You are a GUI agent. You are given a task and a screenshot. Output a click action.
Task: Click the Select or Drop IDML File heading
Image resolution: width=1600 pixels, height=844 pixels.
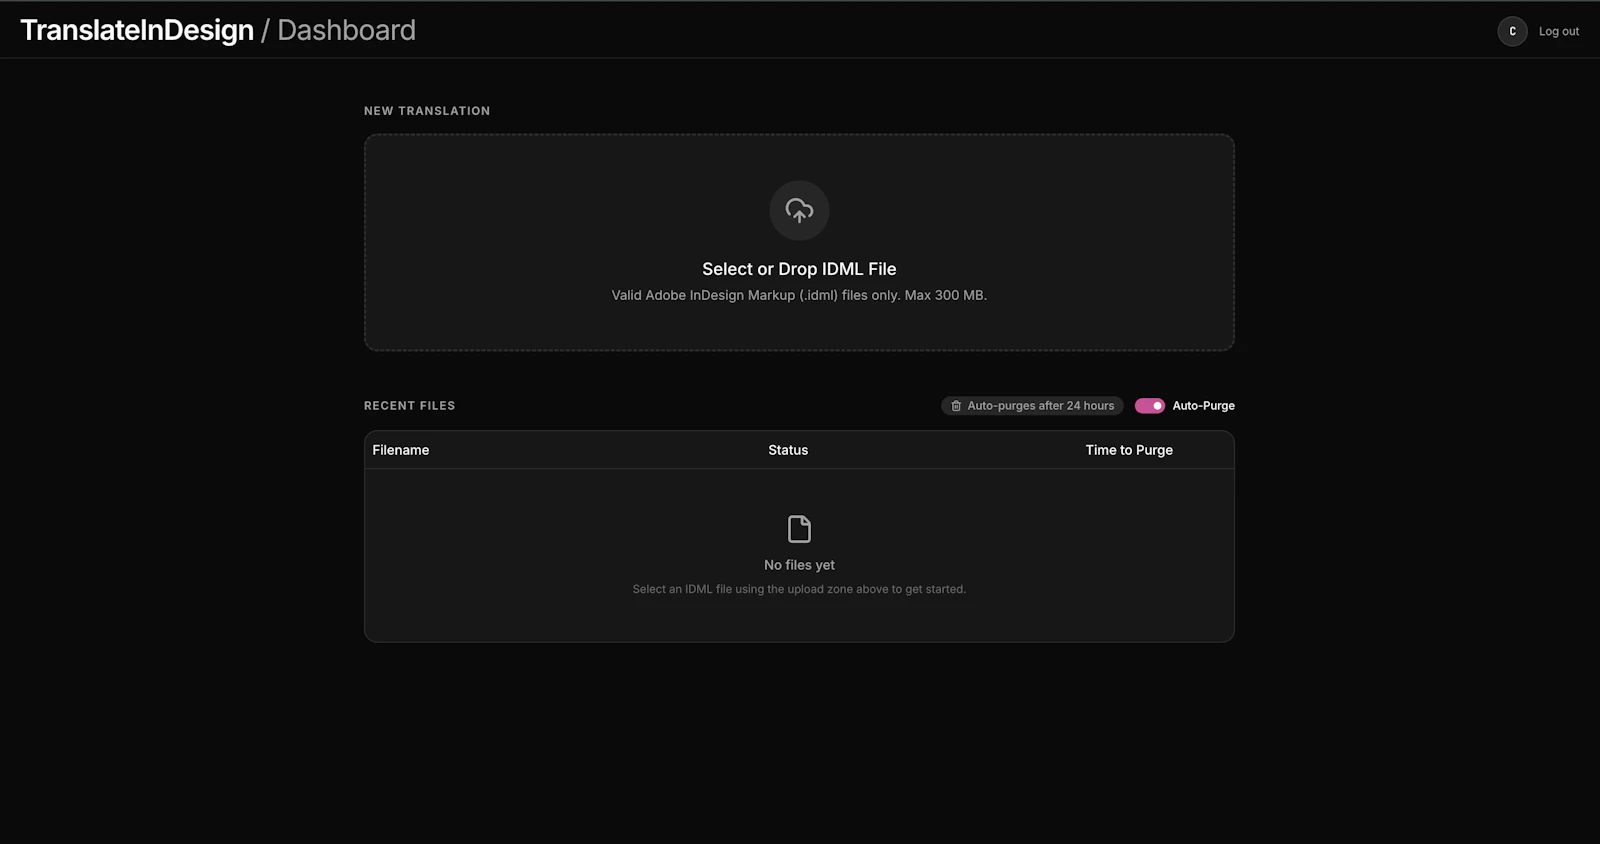coord(799,269)
